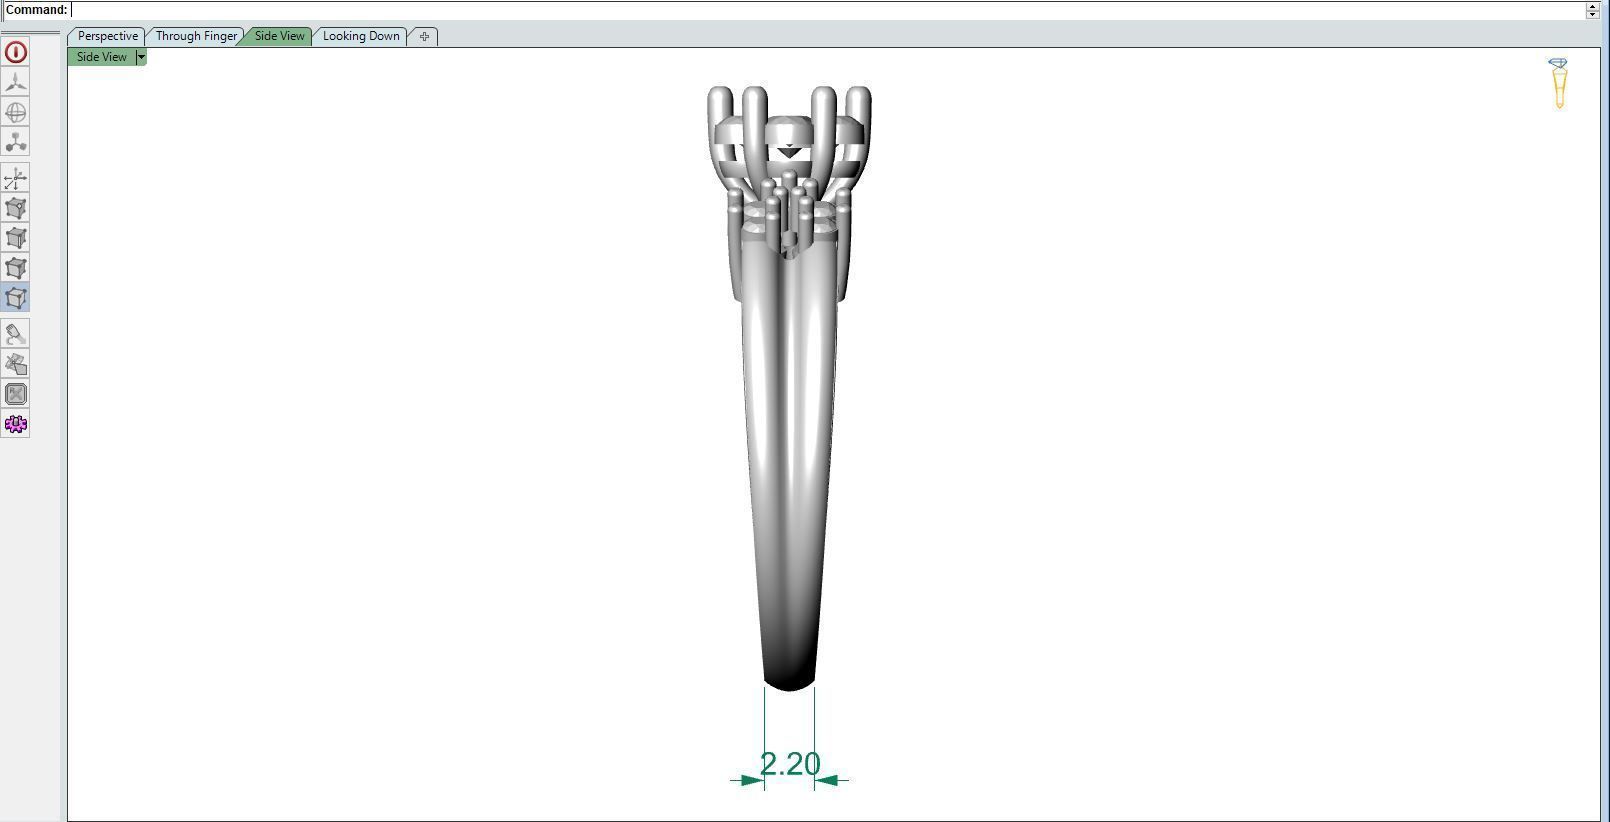Click the command history up arrow
Screen dimensions: 1610x822
[x=1593, y=6]
